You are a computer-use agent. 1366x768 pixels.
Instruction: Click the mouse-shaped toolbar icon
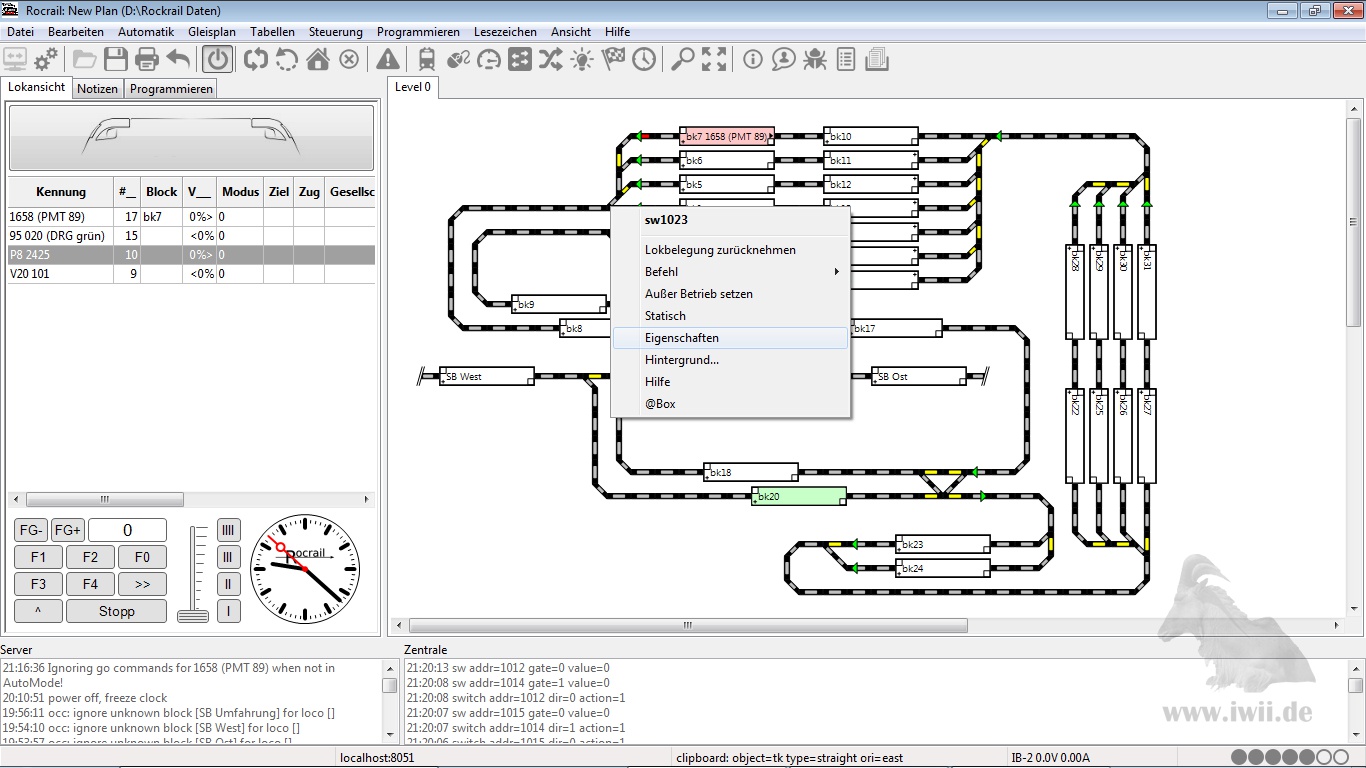point(458,59)
